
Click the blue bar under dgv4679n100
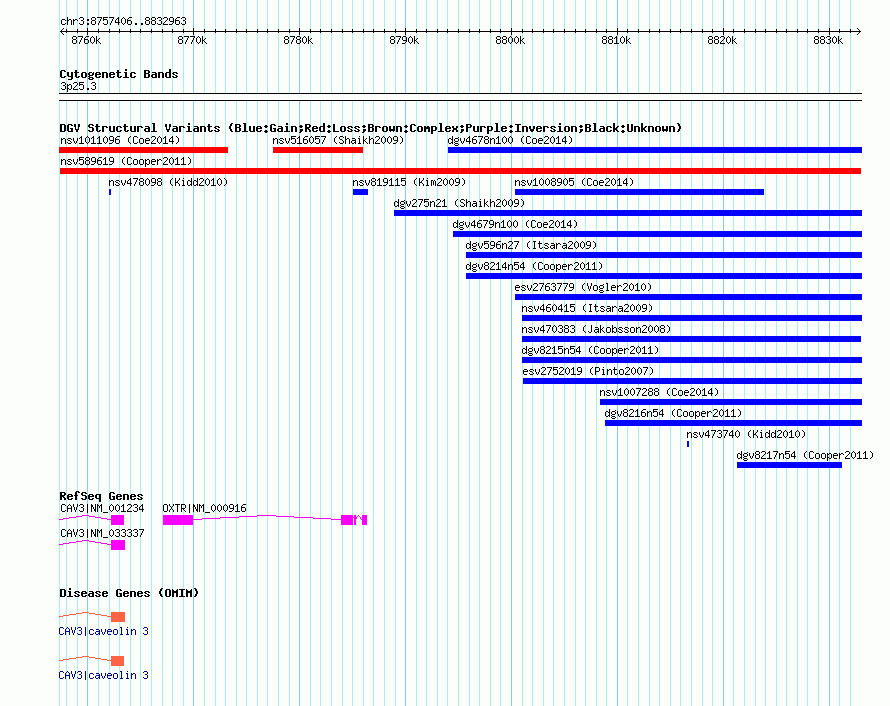coord(657,234)
